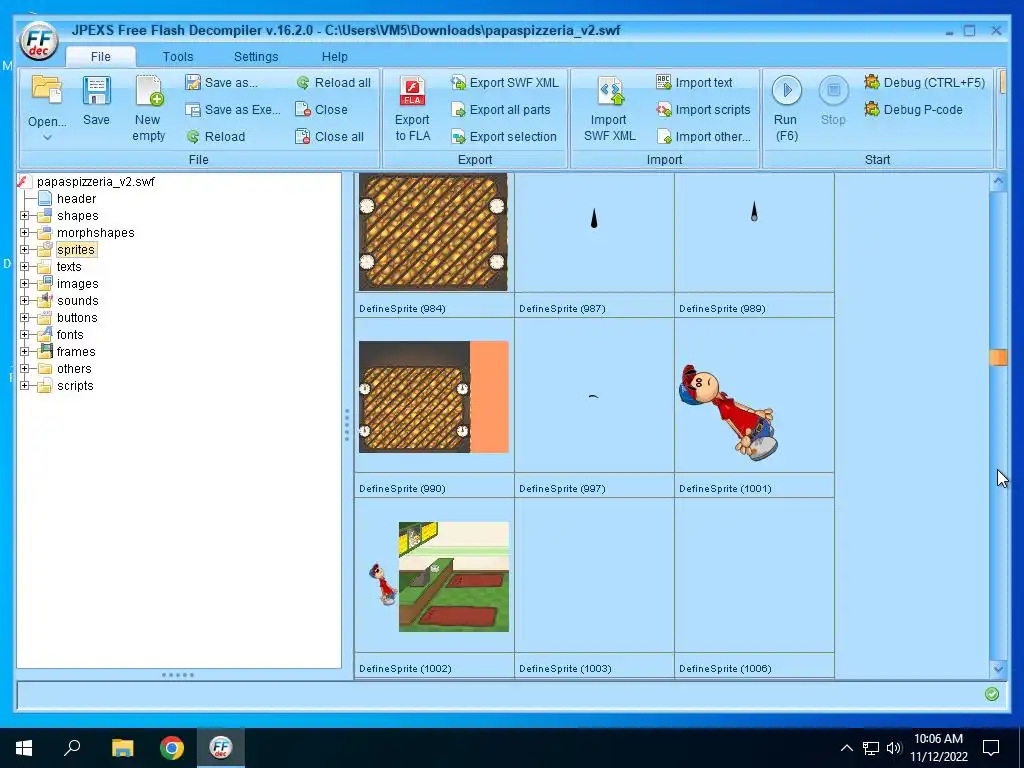The height and width of the screenshot is (768, 1024).
Task: Select DefineSprite (1001) character thumbnail
Action: [x=728, y=413]
